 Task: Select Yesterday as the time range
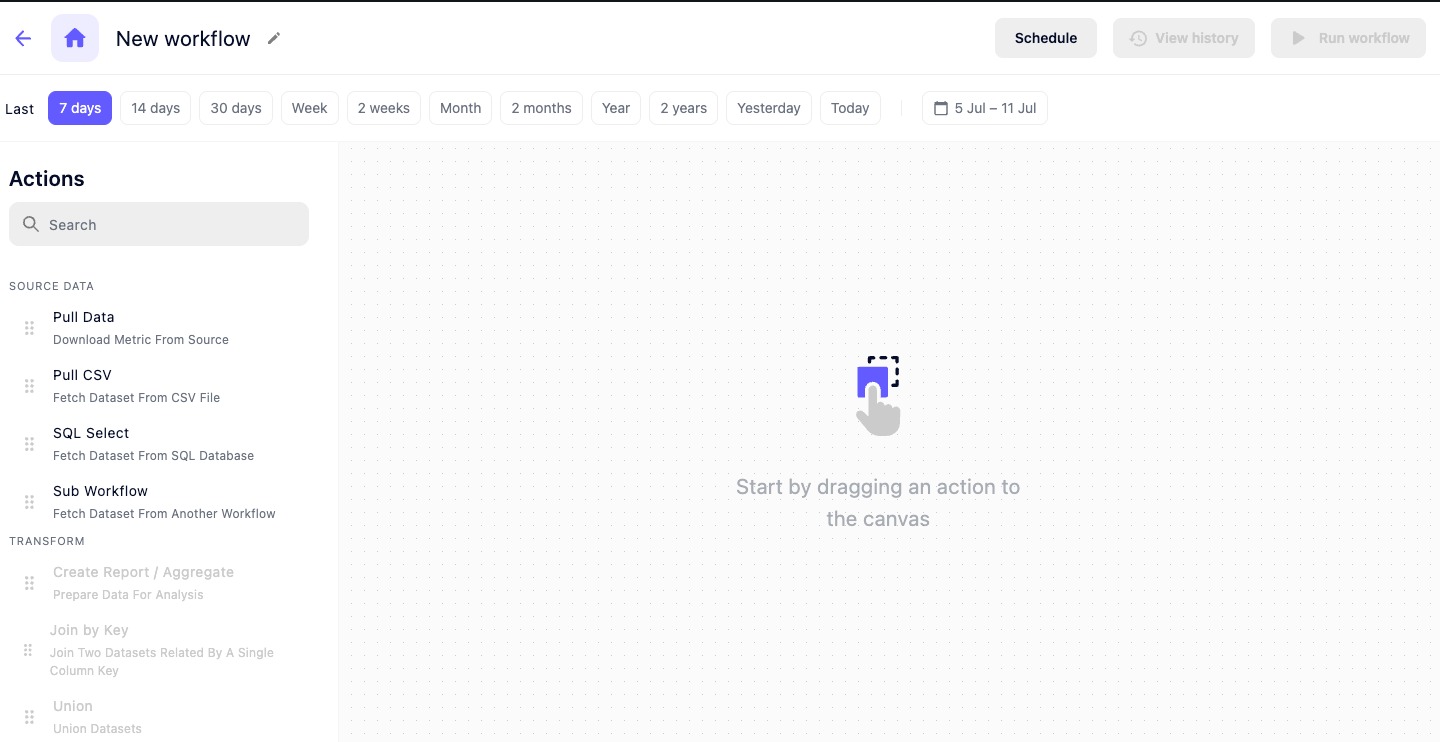click(x=768, y=107)
